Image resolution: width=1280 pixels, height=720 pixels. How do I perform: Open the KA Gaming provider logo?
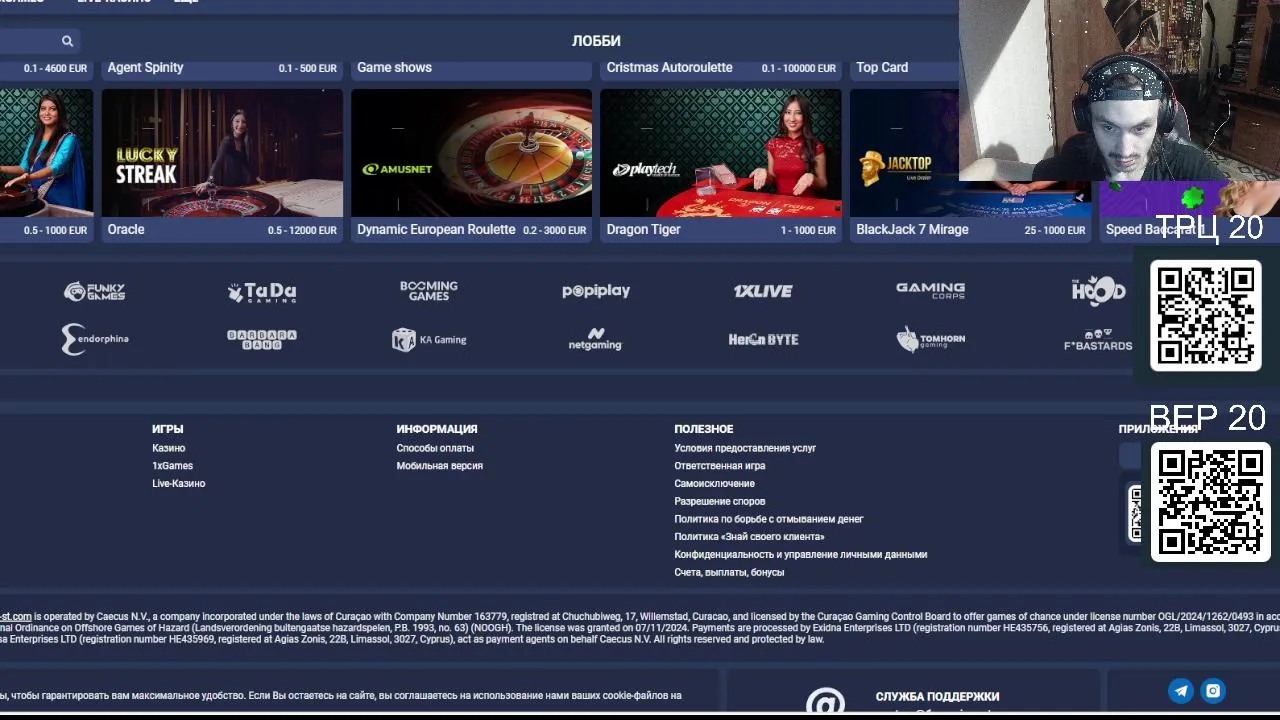pyautogui.click(x=429, y=340)
